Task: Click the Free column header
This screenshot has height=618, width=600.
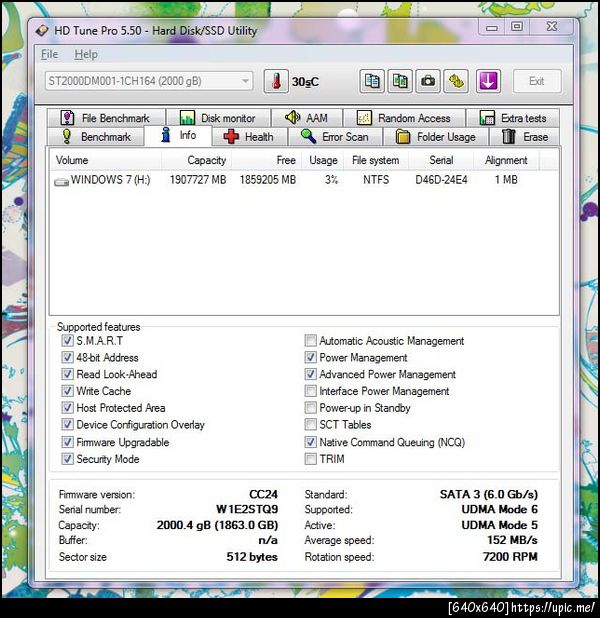Action: tap(266, 160)
